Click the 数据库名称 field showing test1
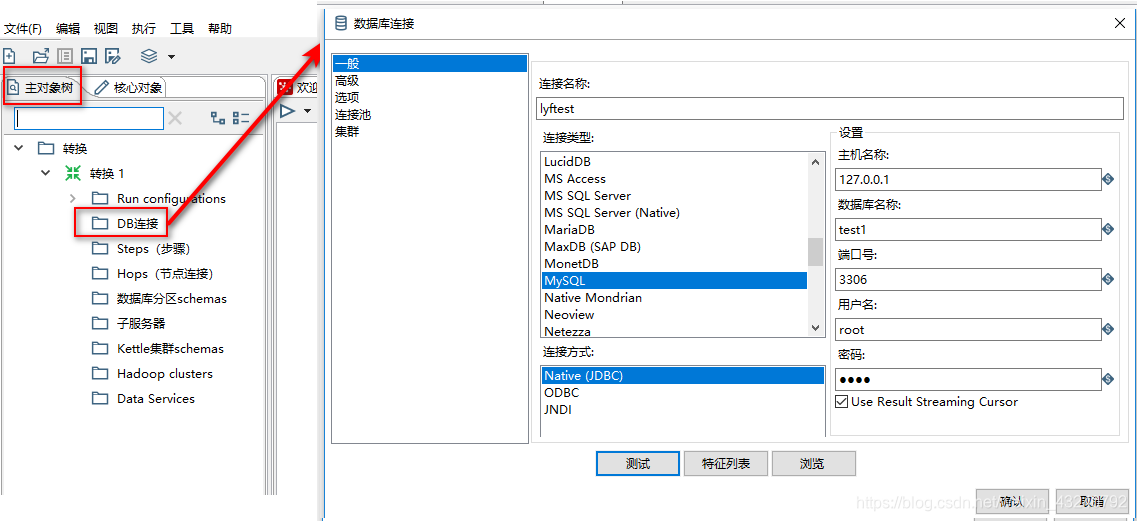Image resolution: width=1137 pixels, height=521 pixels. 968,229
